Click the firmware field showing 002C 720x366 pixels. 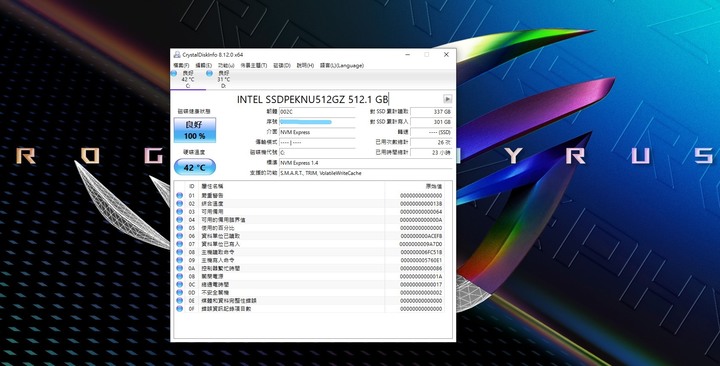pos(317,112)
